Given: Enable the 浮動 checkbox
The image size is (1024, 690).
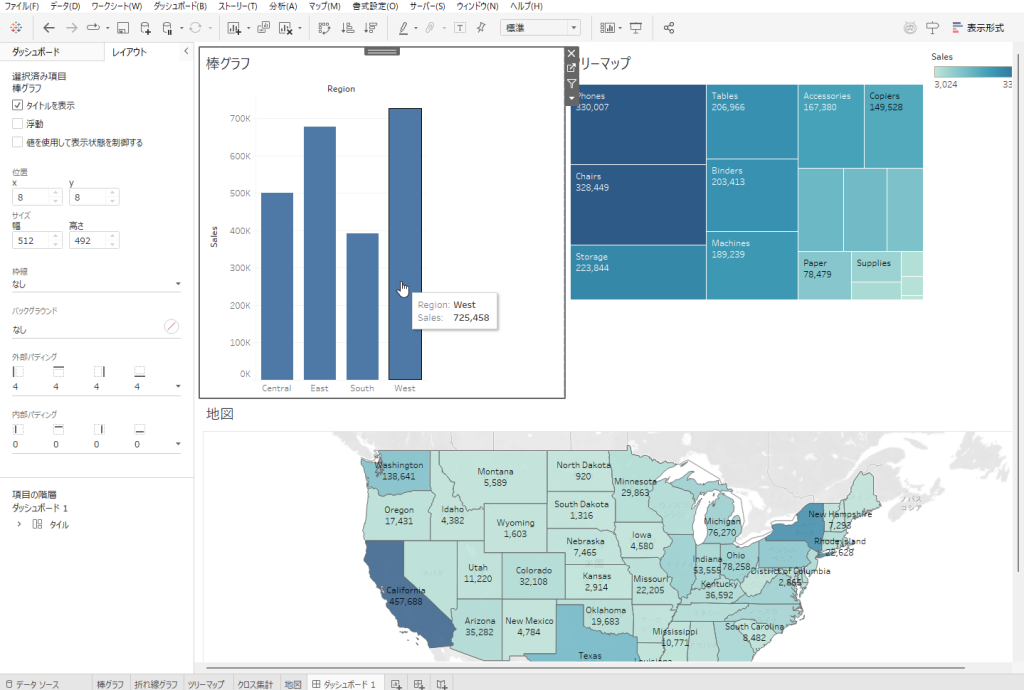Looking at the screenshot, I should (x=17, y=124).
